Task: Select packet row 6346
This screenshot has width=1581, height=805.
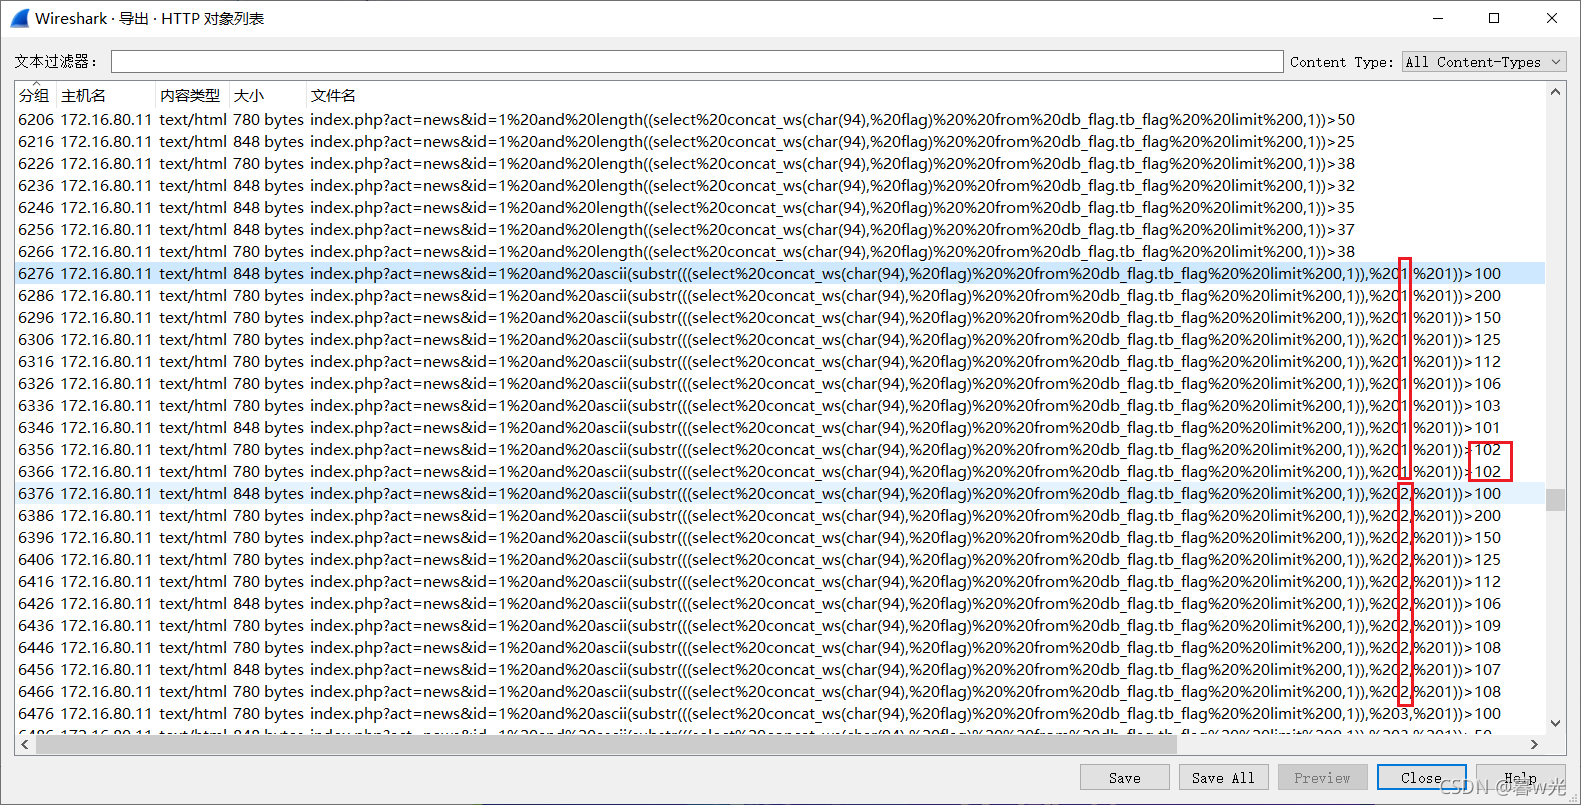Action: click(x=780, y=427)
